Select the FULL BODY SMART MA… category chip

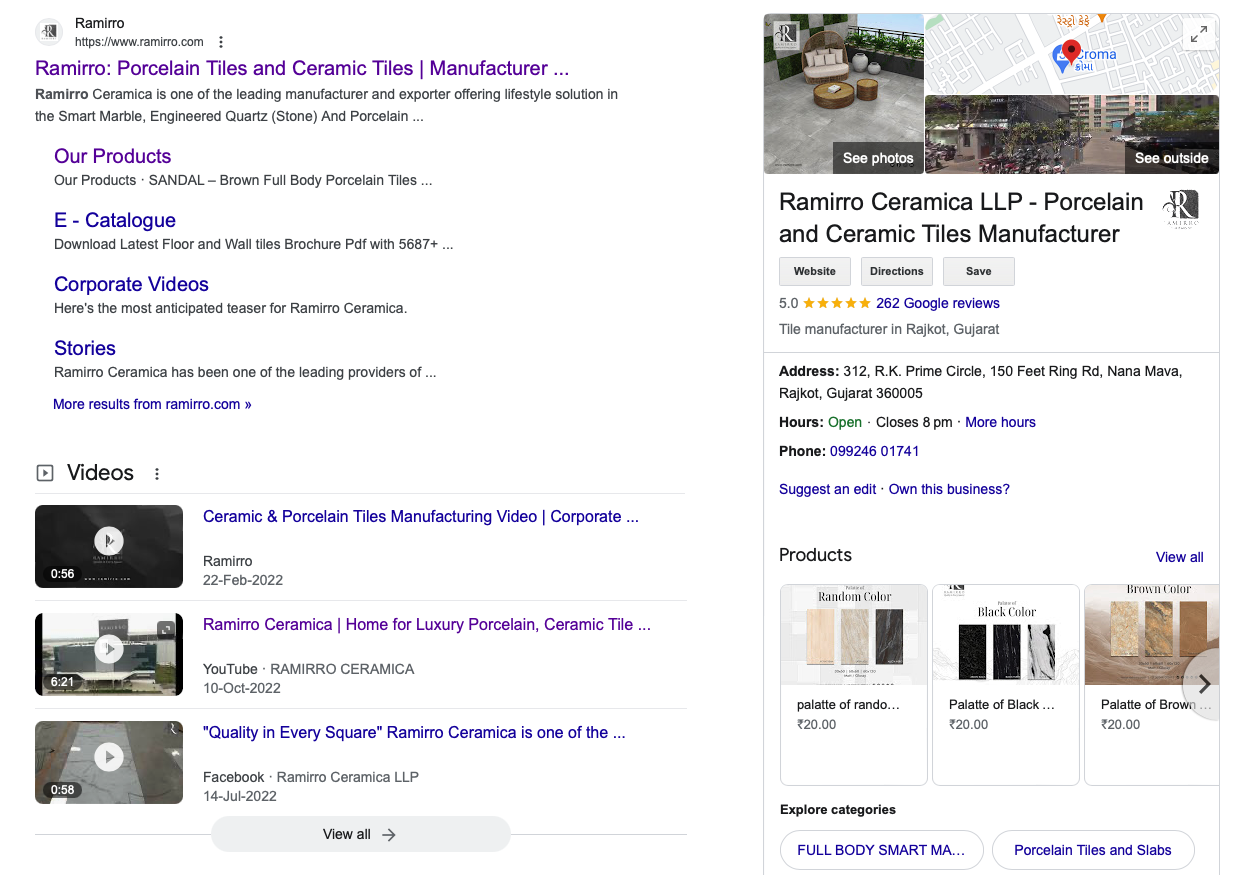881,850
